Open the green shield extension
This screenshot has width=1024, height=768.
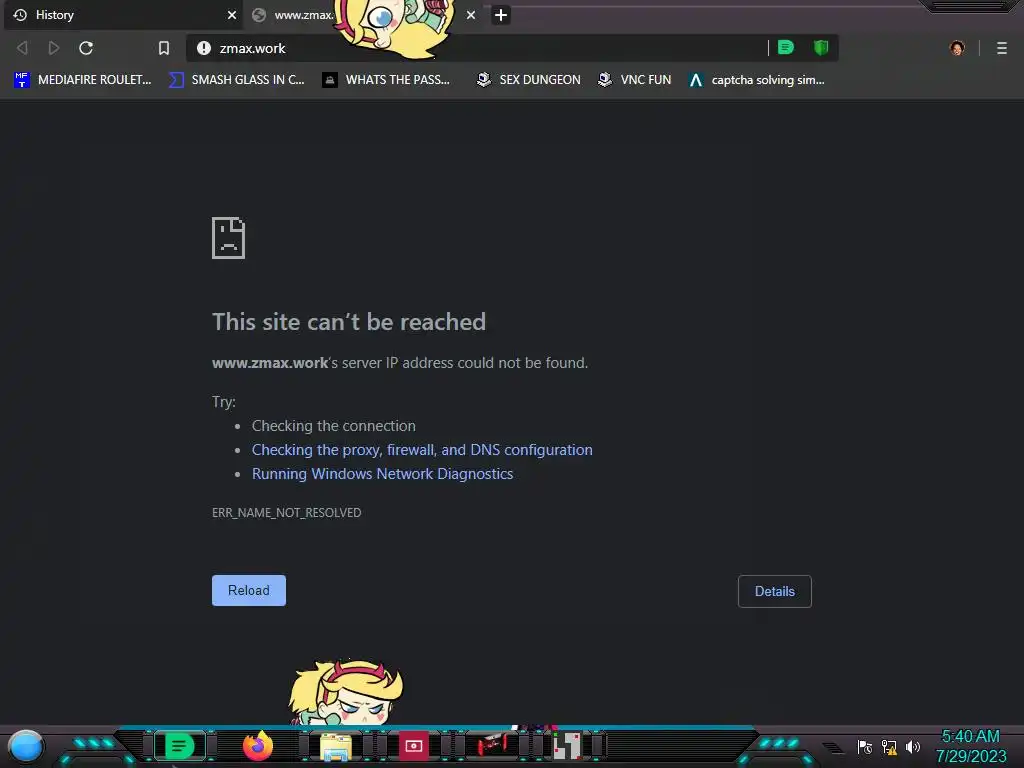[821, 47]
